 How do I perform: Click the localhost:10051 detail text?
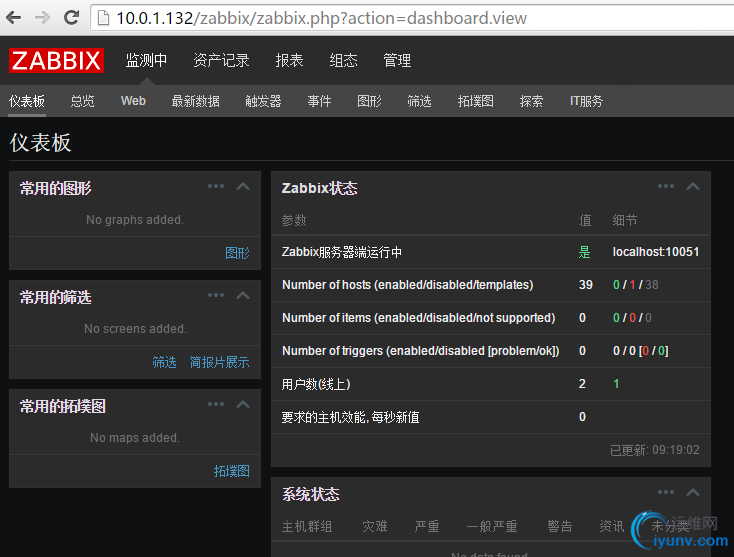[656, 252]
